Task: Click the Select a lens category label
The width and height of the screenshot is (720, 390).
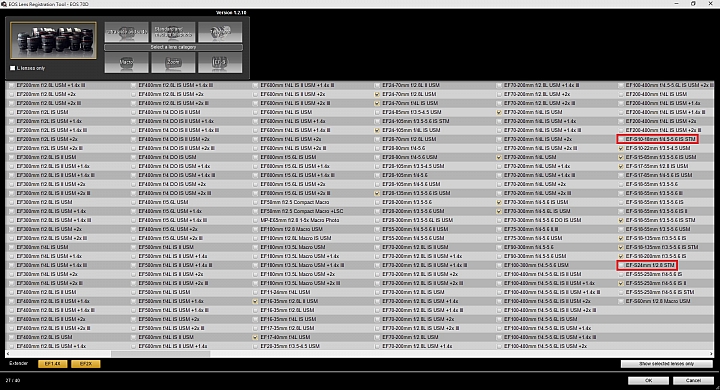Action: 174,47
